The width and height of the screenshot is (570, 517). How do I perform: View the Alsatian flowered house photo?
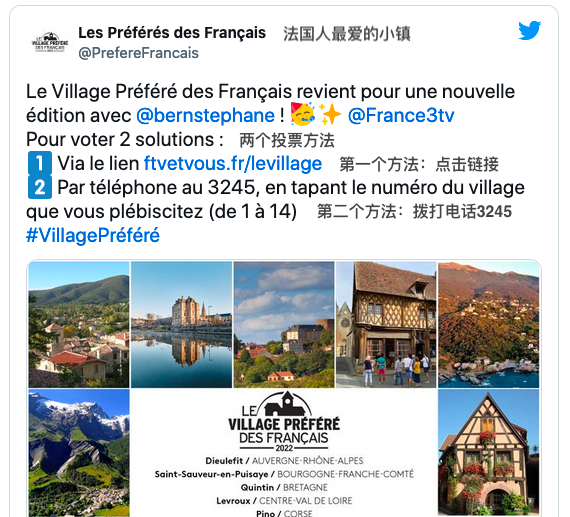(x=489, y=453)
